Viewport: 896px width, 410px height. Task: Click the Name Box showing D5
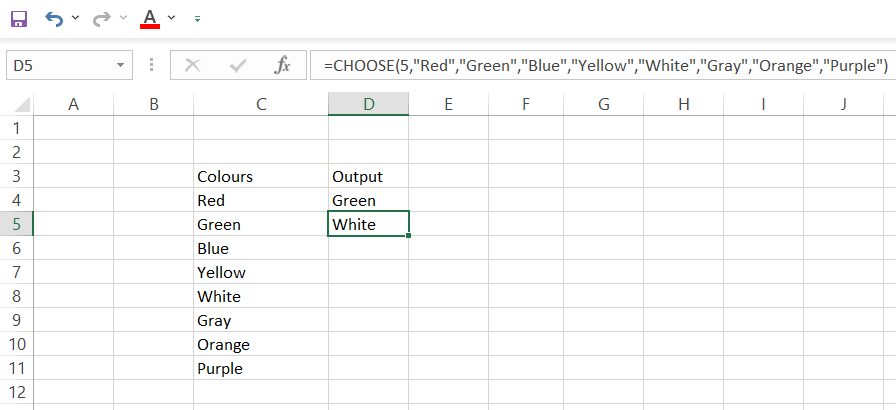click(x=58, y=66)
